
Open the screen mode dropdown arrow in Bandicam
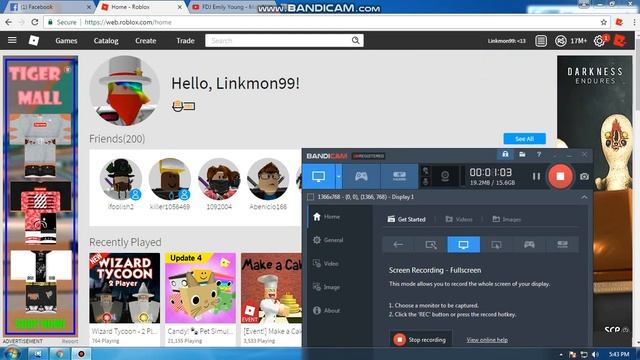[x=338, y=176]
